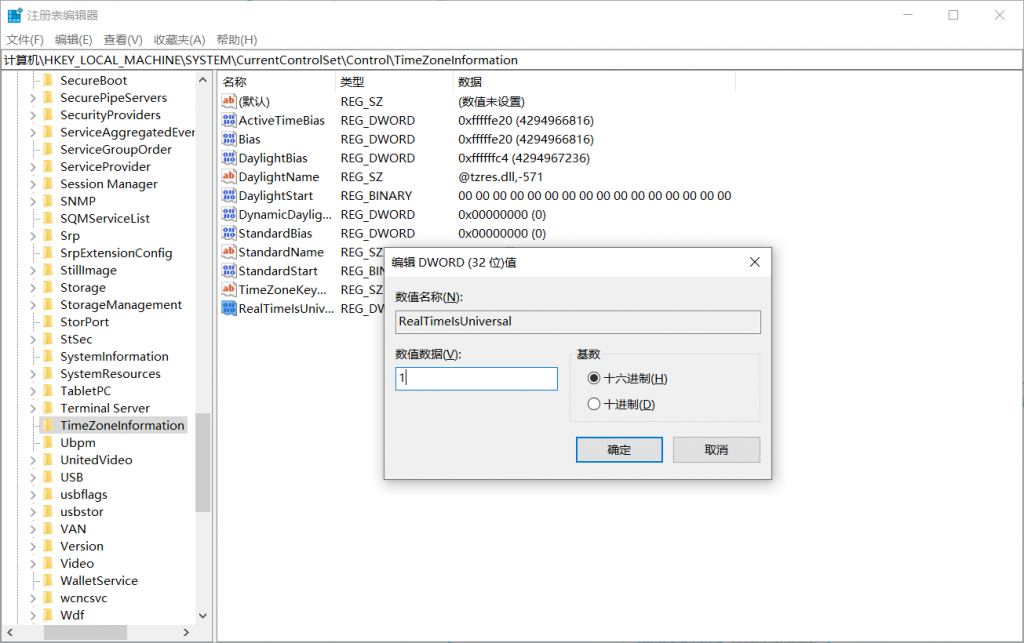Expand the Terminal Server tree node
Image resolution: width=1024 pixels, height=643 pixels.
pyautogui.click(x=33, y=408)
